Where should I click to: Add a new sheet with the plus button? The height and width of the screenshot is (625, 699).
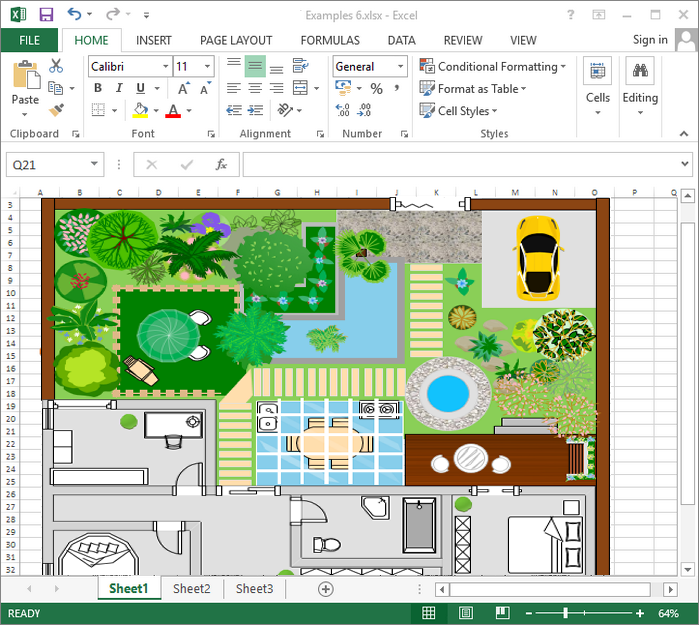click(x=325, y=589)
